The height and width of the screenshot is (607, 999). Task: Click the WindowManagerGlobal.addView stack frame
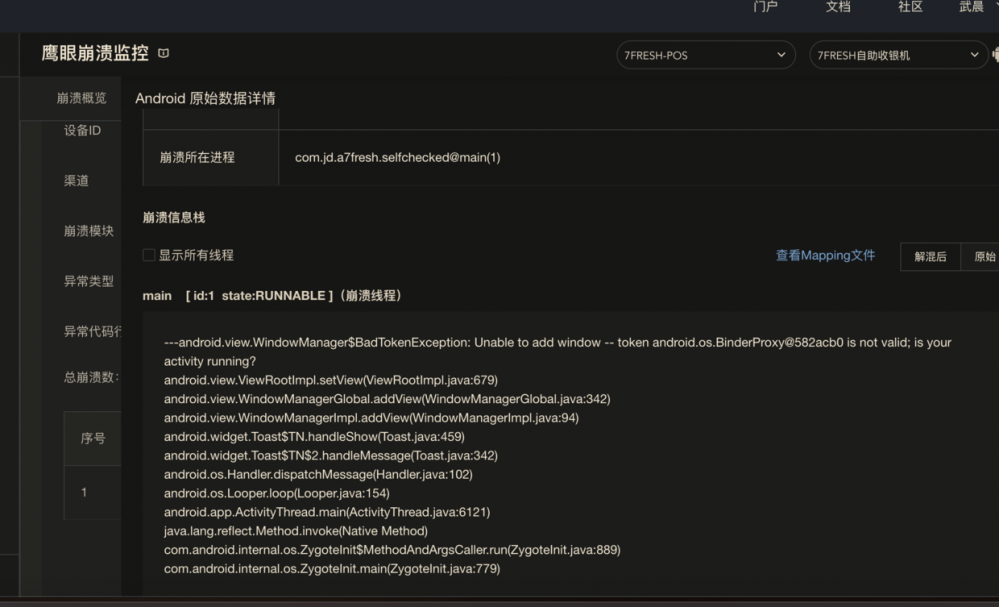pyautogui.click(x=387, y=399)
